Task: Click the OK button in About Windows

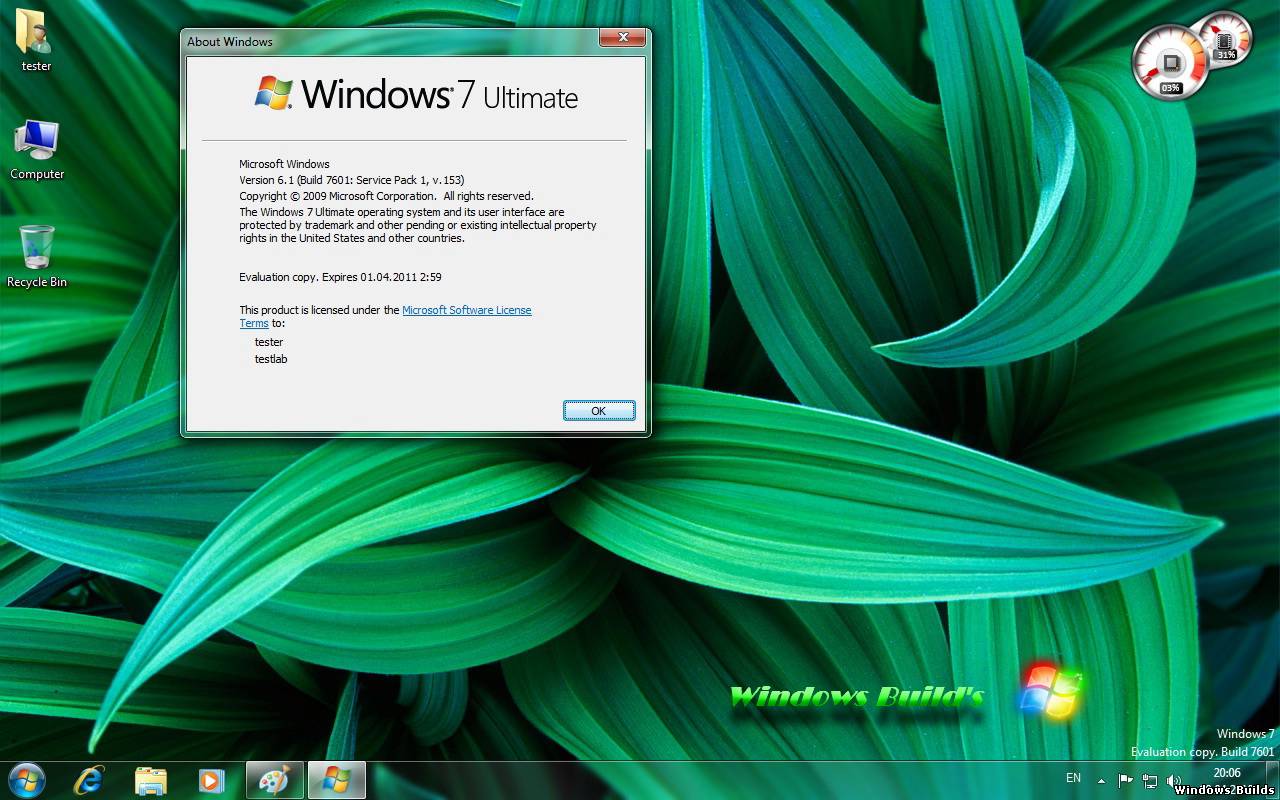Action: [599, 411]
